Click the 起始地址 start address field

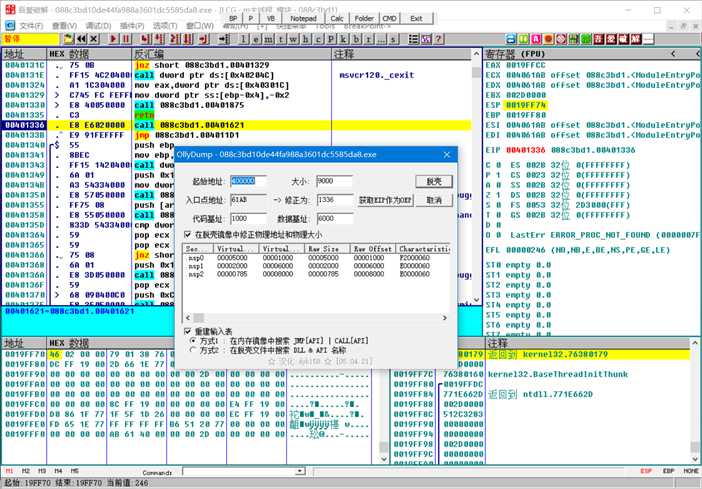(248, 181)
